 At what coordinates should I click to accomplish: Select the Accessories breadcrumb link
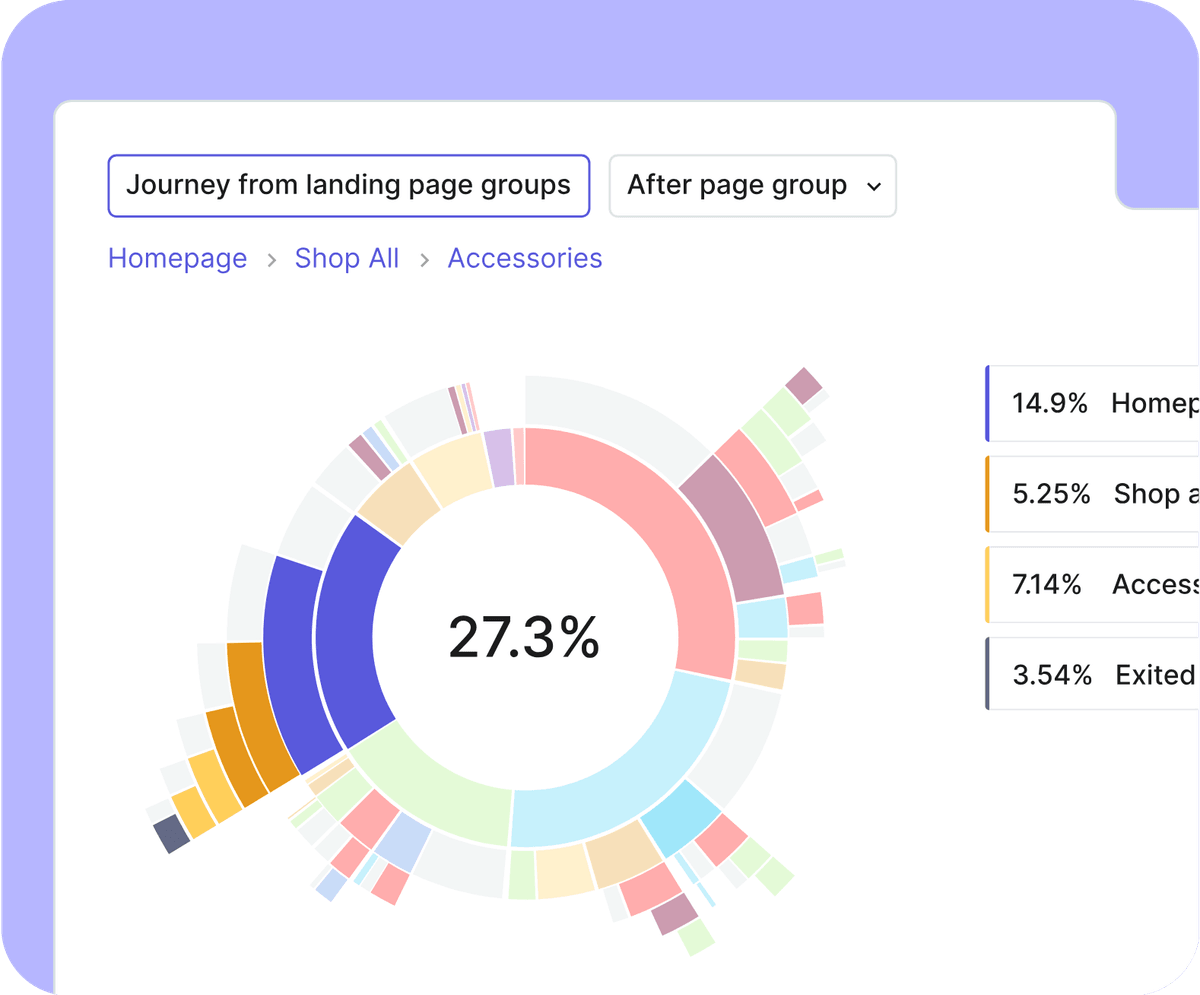[524, 258]
